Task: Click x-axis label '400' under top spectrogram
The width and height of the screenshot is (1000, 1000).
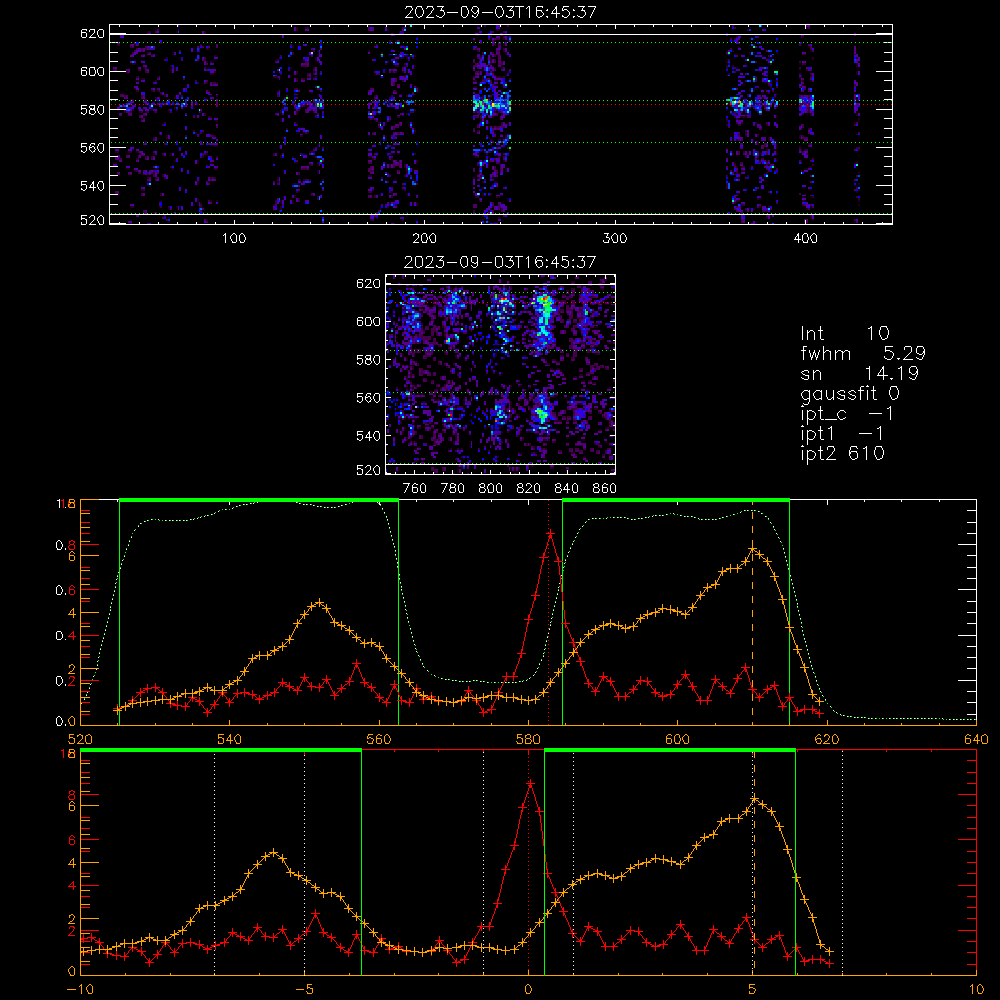Action: tap(805, 239)
